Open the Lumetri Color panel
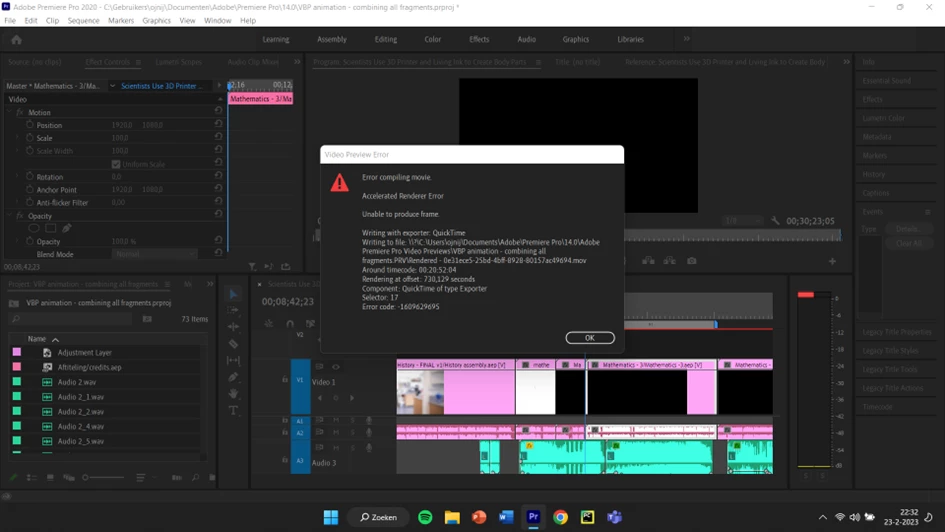Viewport: 945px width, 532px height. 883,118
